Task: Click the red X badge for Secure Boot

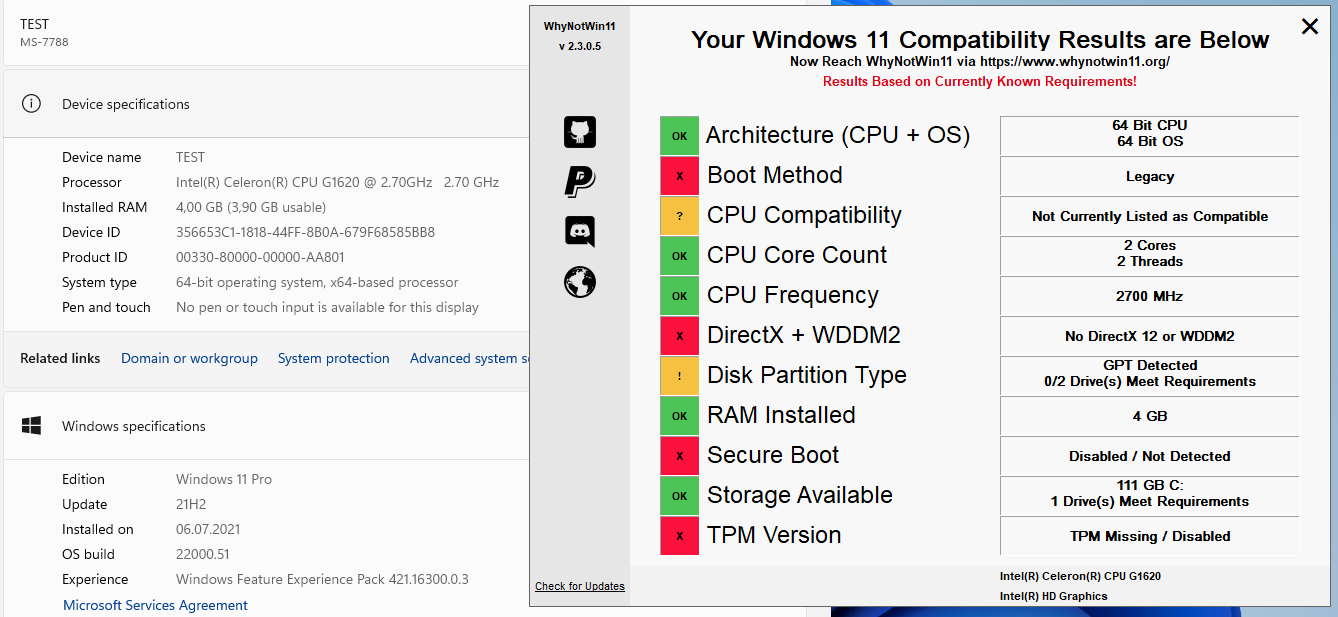Action: (x=680, y=455)
